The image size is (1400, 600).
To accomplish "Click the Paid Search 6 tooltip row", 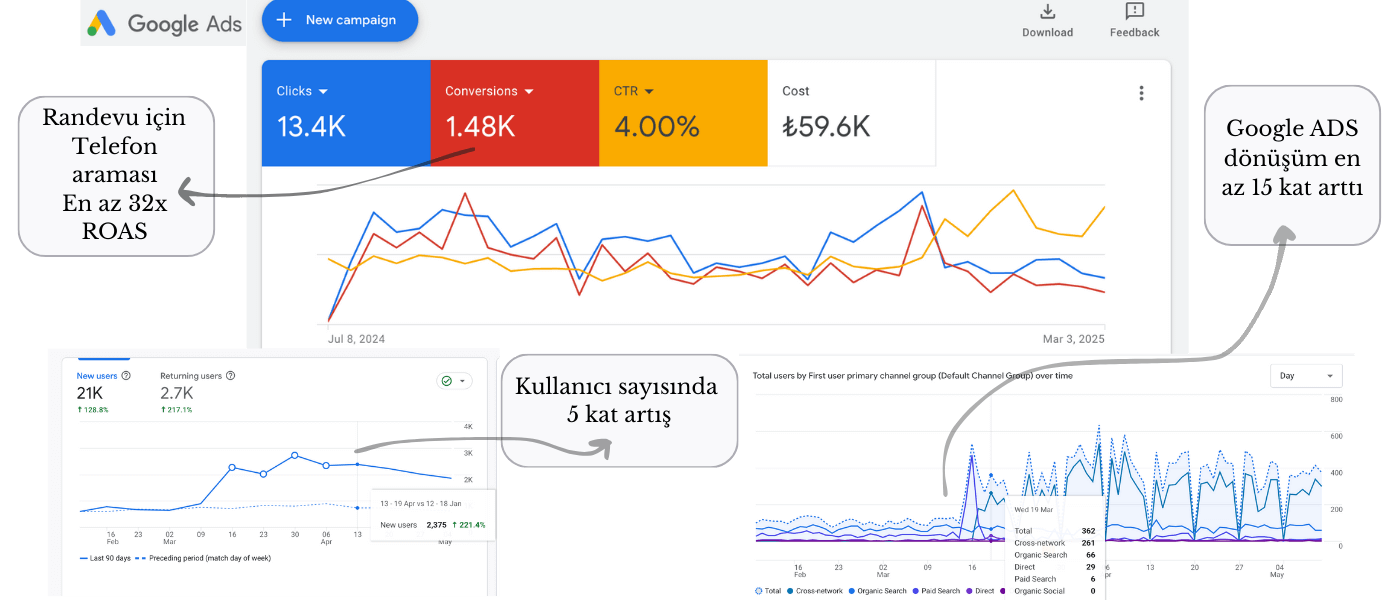I will pyautogui.click(x=1054, y=579).
